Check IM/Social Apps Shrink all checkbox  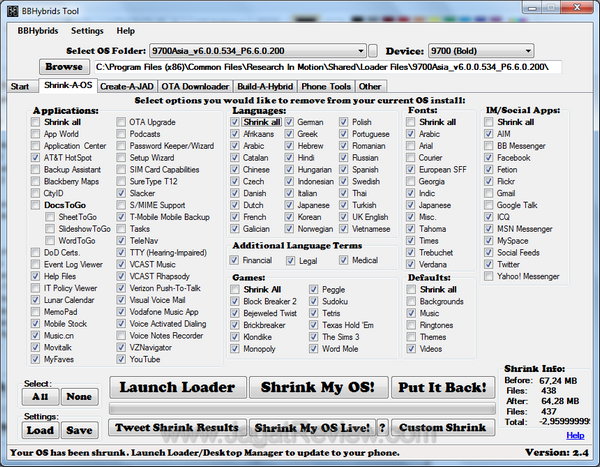(x=489, y=122)
